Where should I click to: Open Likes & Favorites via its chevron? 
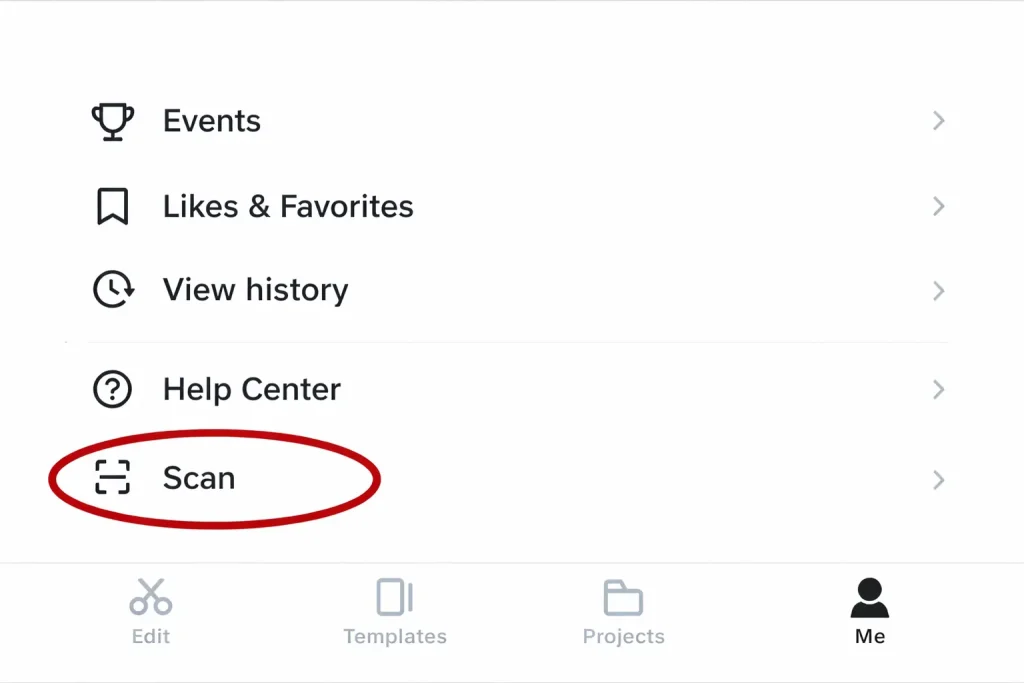pyautogui.click(x=938, y=206)
